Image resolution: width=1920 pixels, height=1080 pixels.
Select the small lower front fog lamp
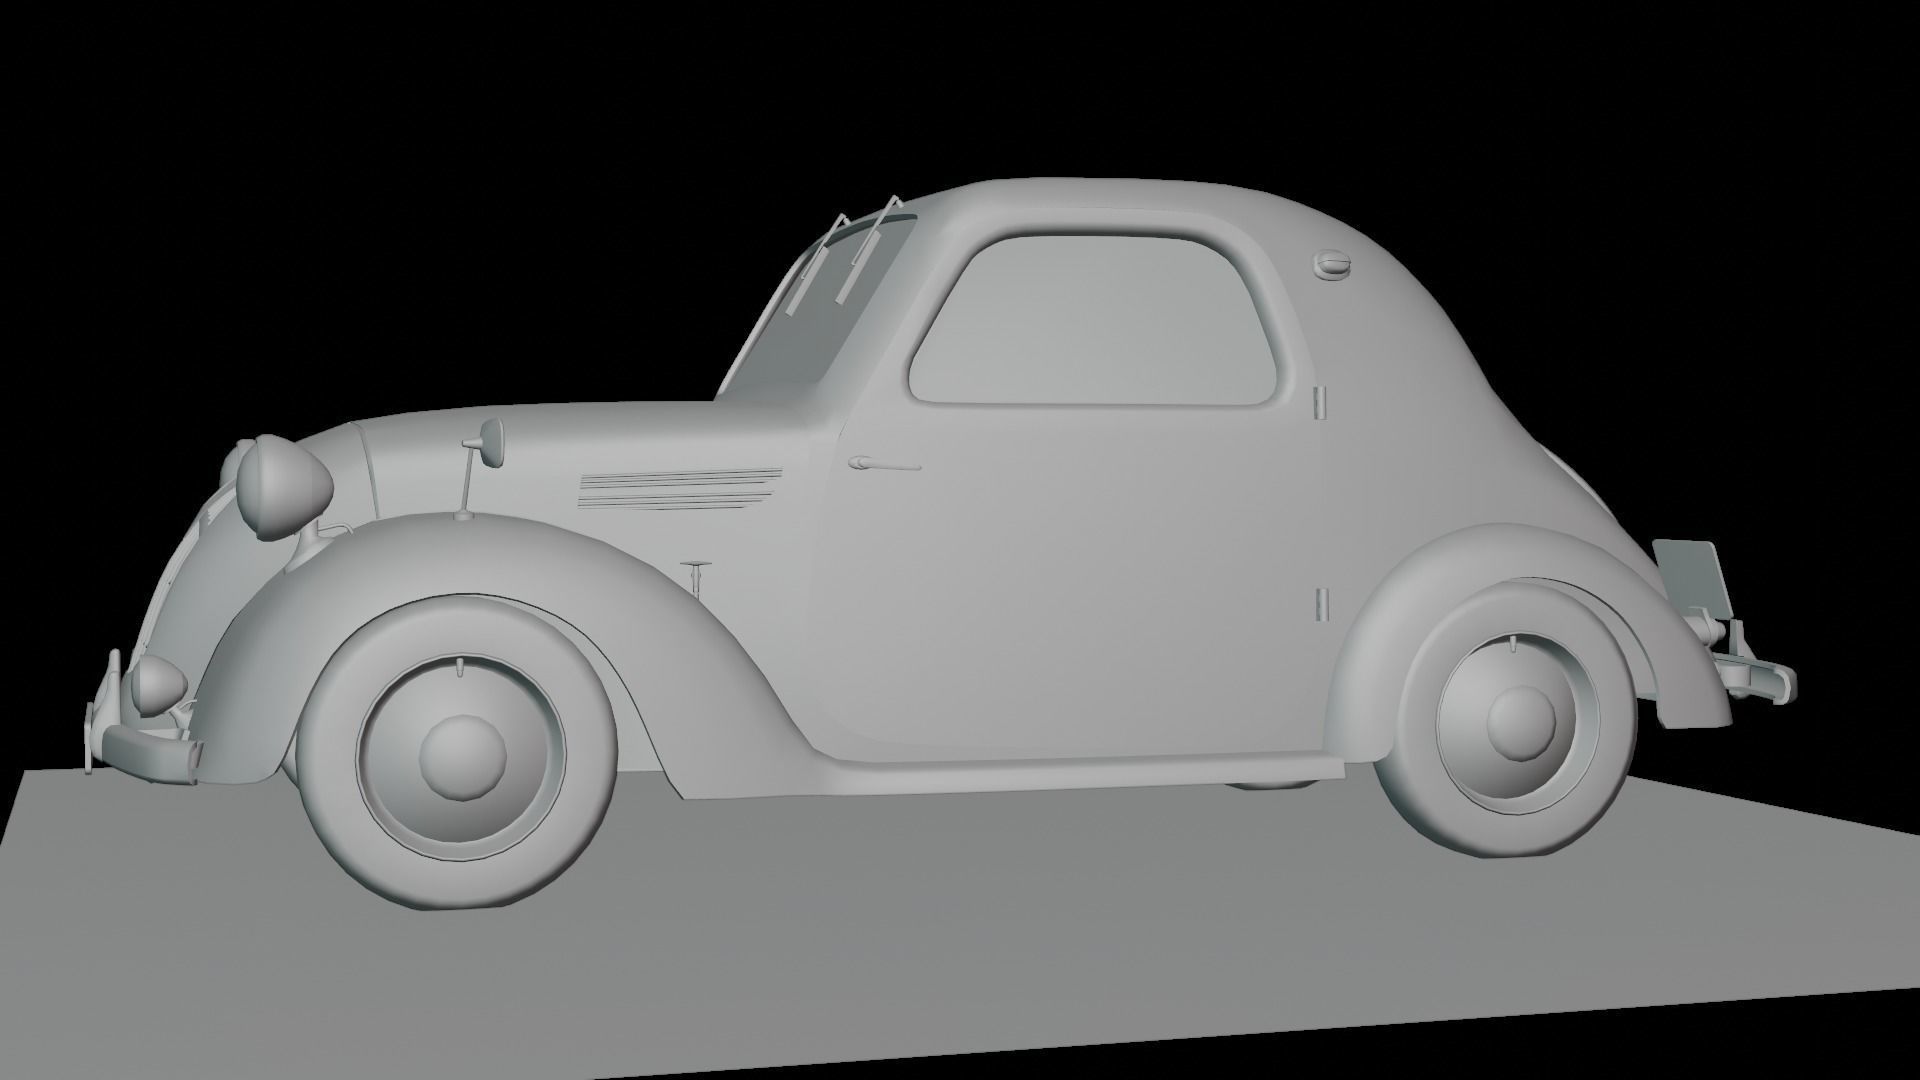158,684
